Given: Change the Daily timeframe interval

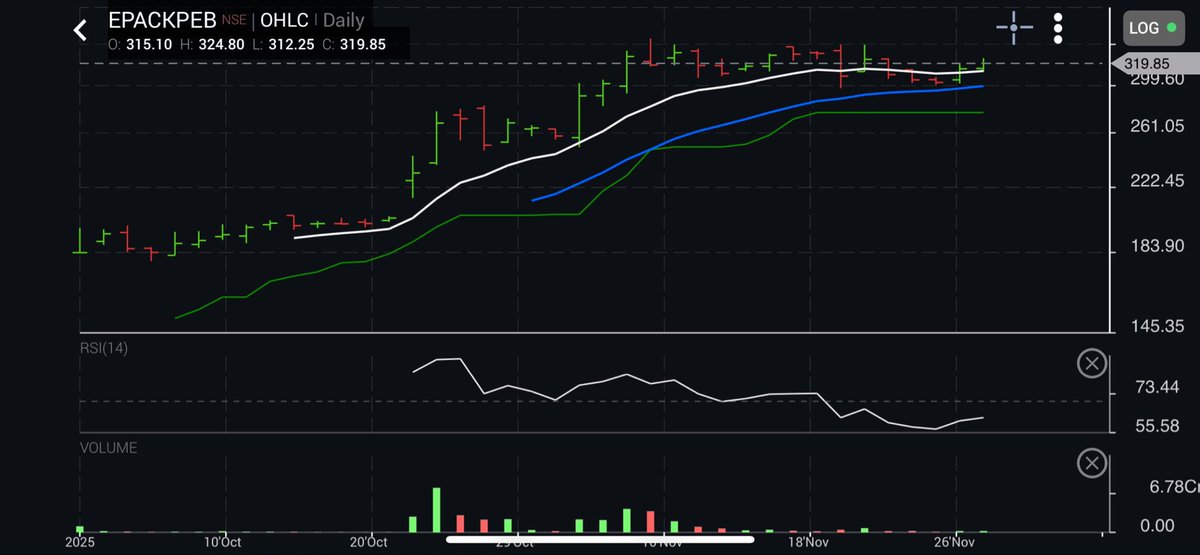Looking at the screenshot, I should coord(344,19).
